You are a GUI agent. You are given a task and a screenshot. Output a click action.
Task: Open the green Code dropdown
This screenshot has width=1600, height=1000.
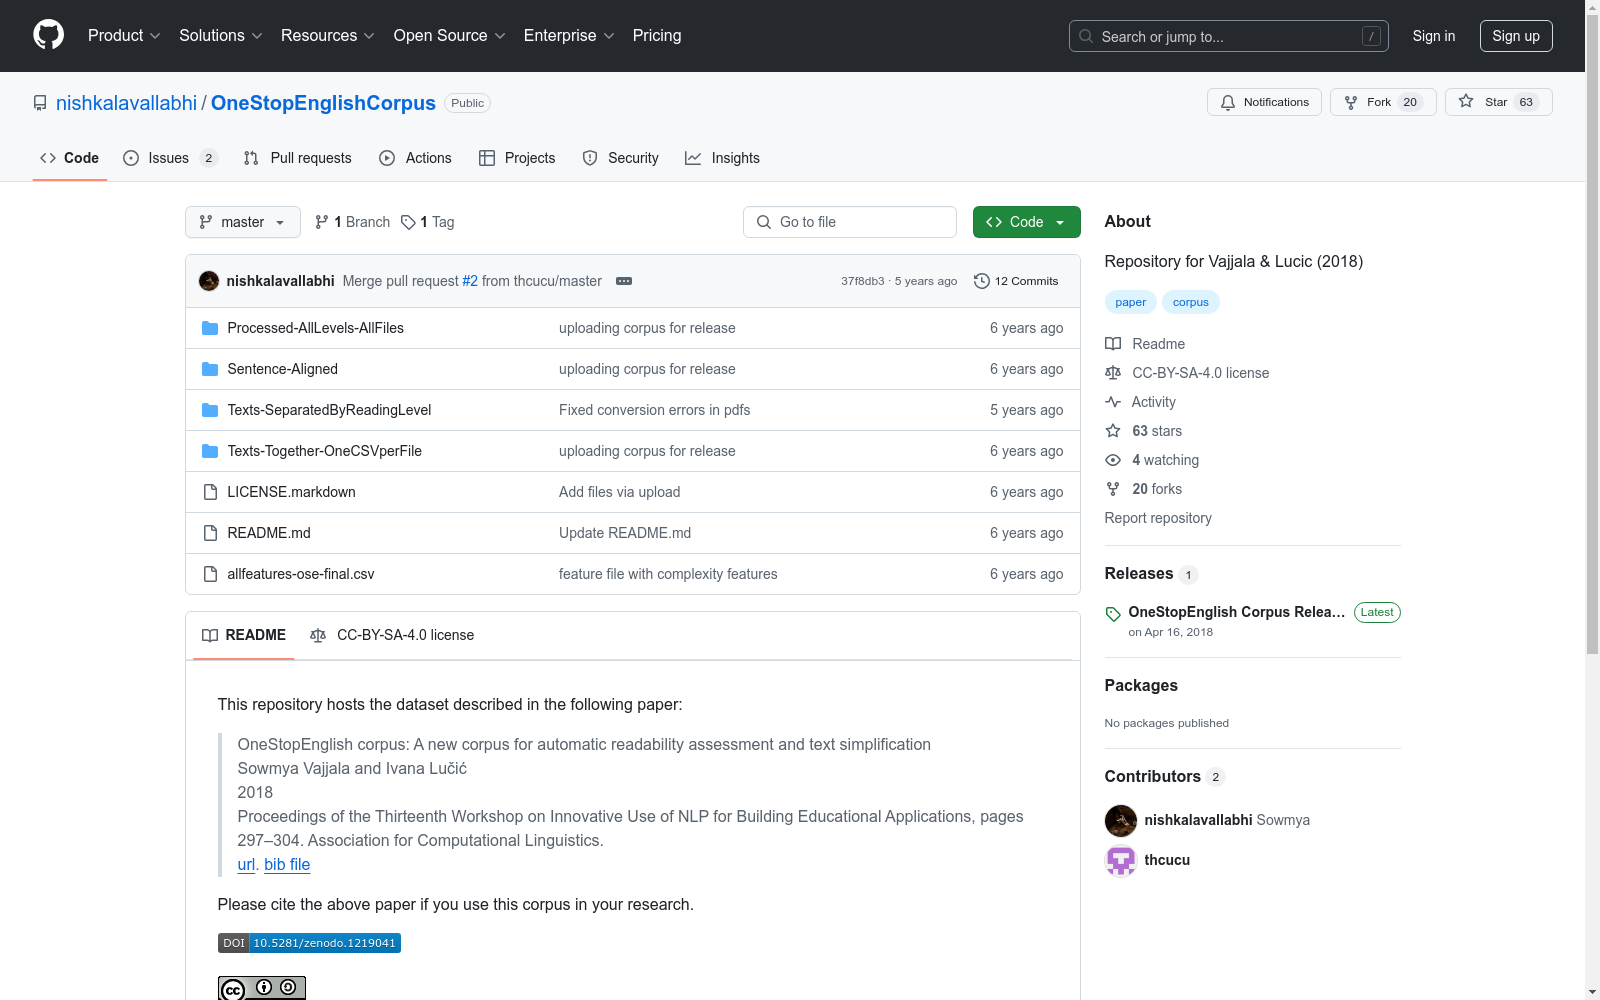click(x=1027, y=222)
